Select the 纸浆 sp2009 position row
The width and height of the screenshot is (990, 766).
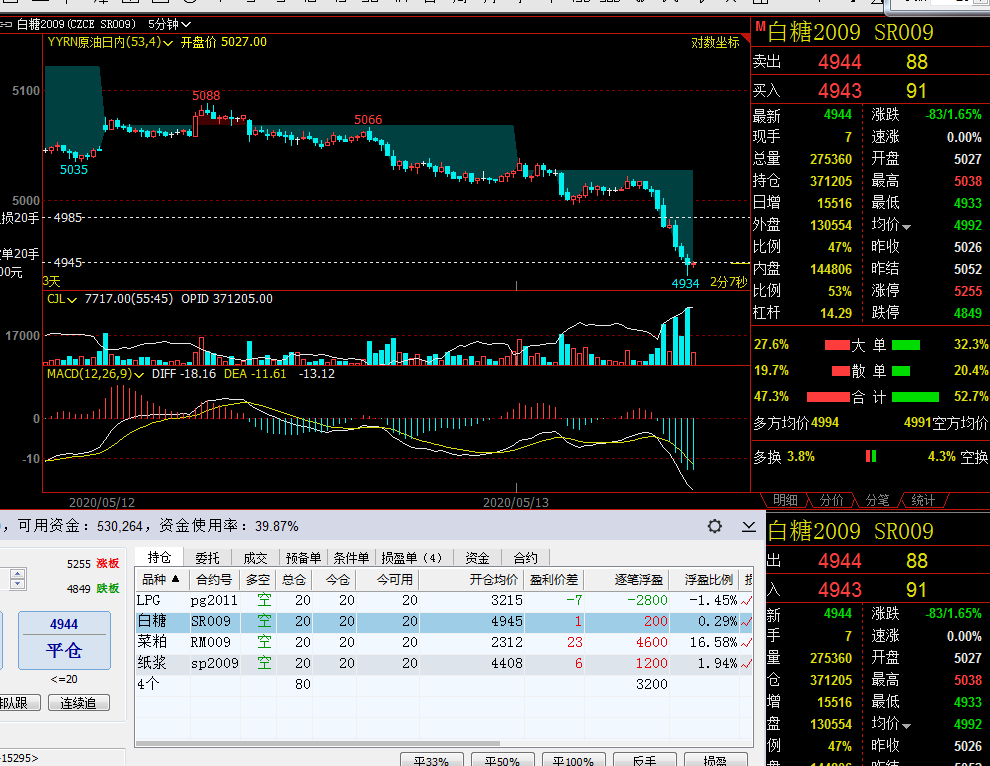coord(444,664)
